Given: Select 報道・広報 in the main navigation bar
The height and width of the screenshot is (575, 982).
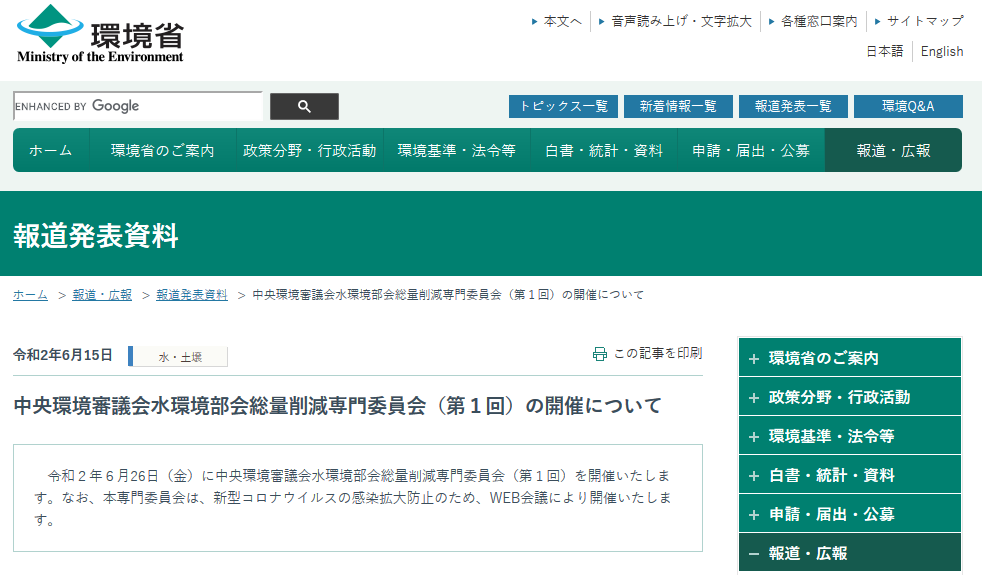Looking at the screenshot, I should [x=893, y=151].
